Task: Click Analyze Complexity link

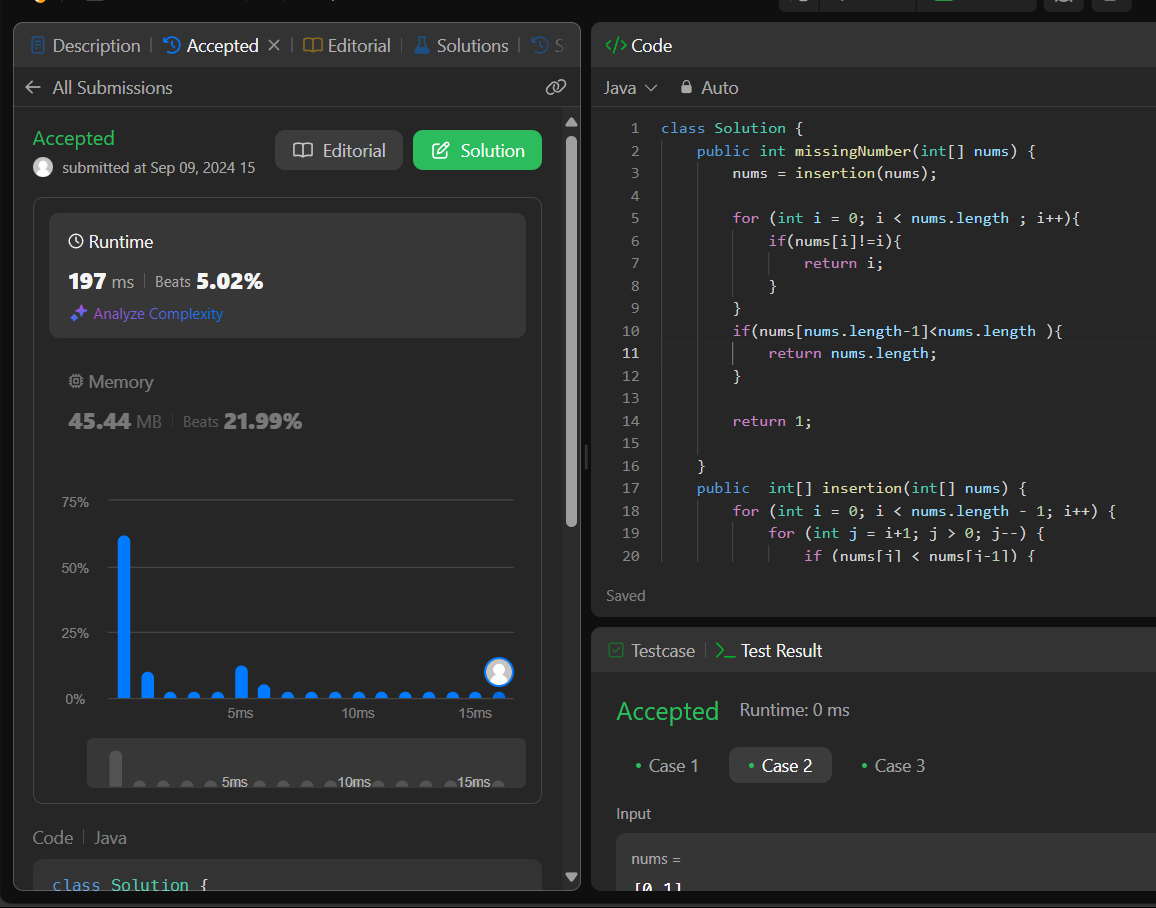Action: click(x=158, y=314)
